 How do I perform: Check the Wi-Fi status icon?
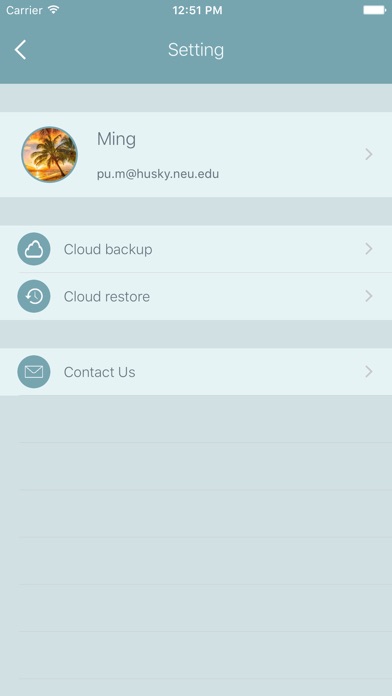tap(54, 10)
